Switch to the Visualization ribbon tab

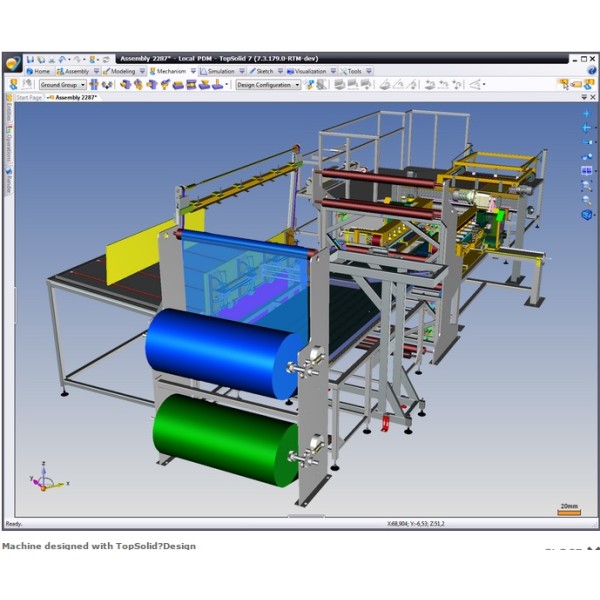point(307,71)
